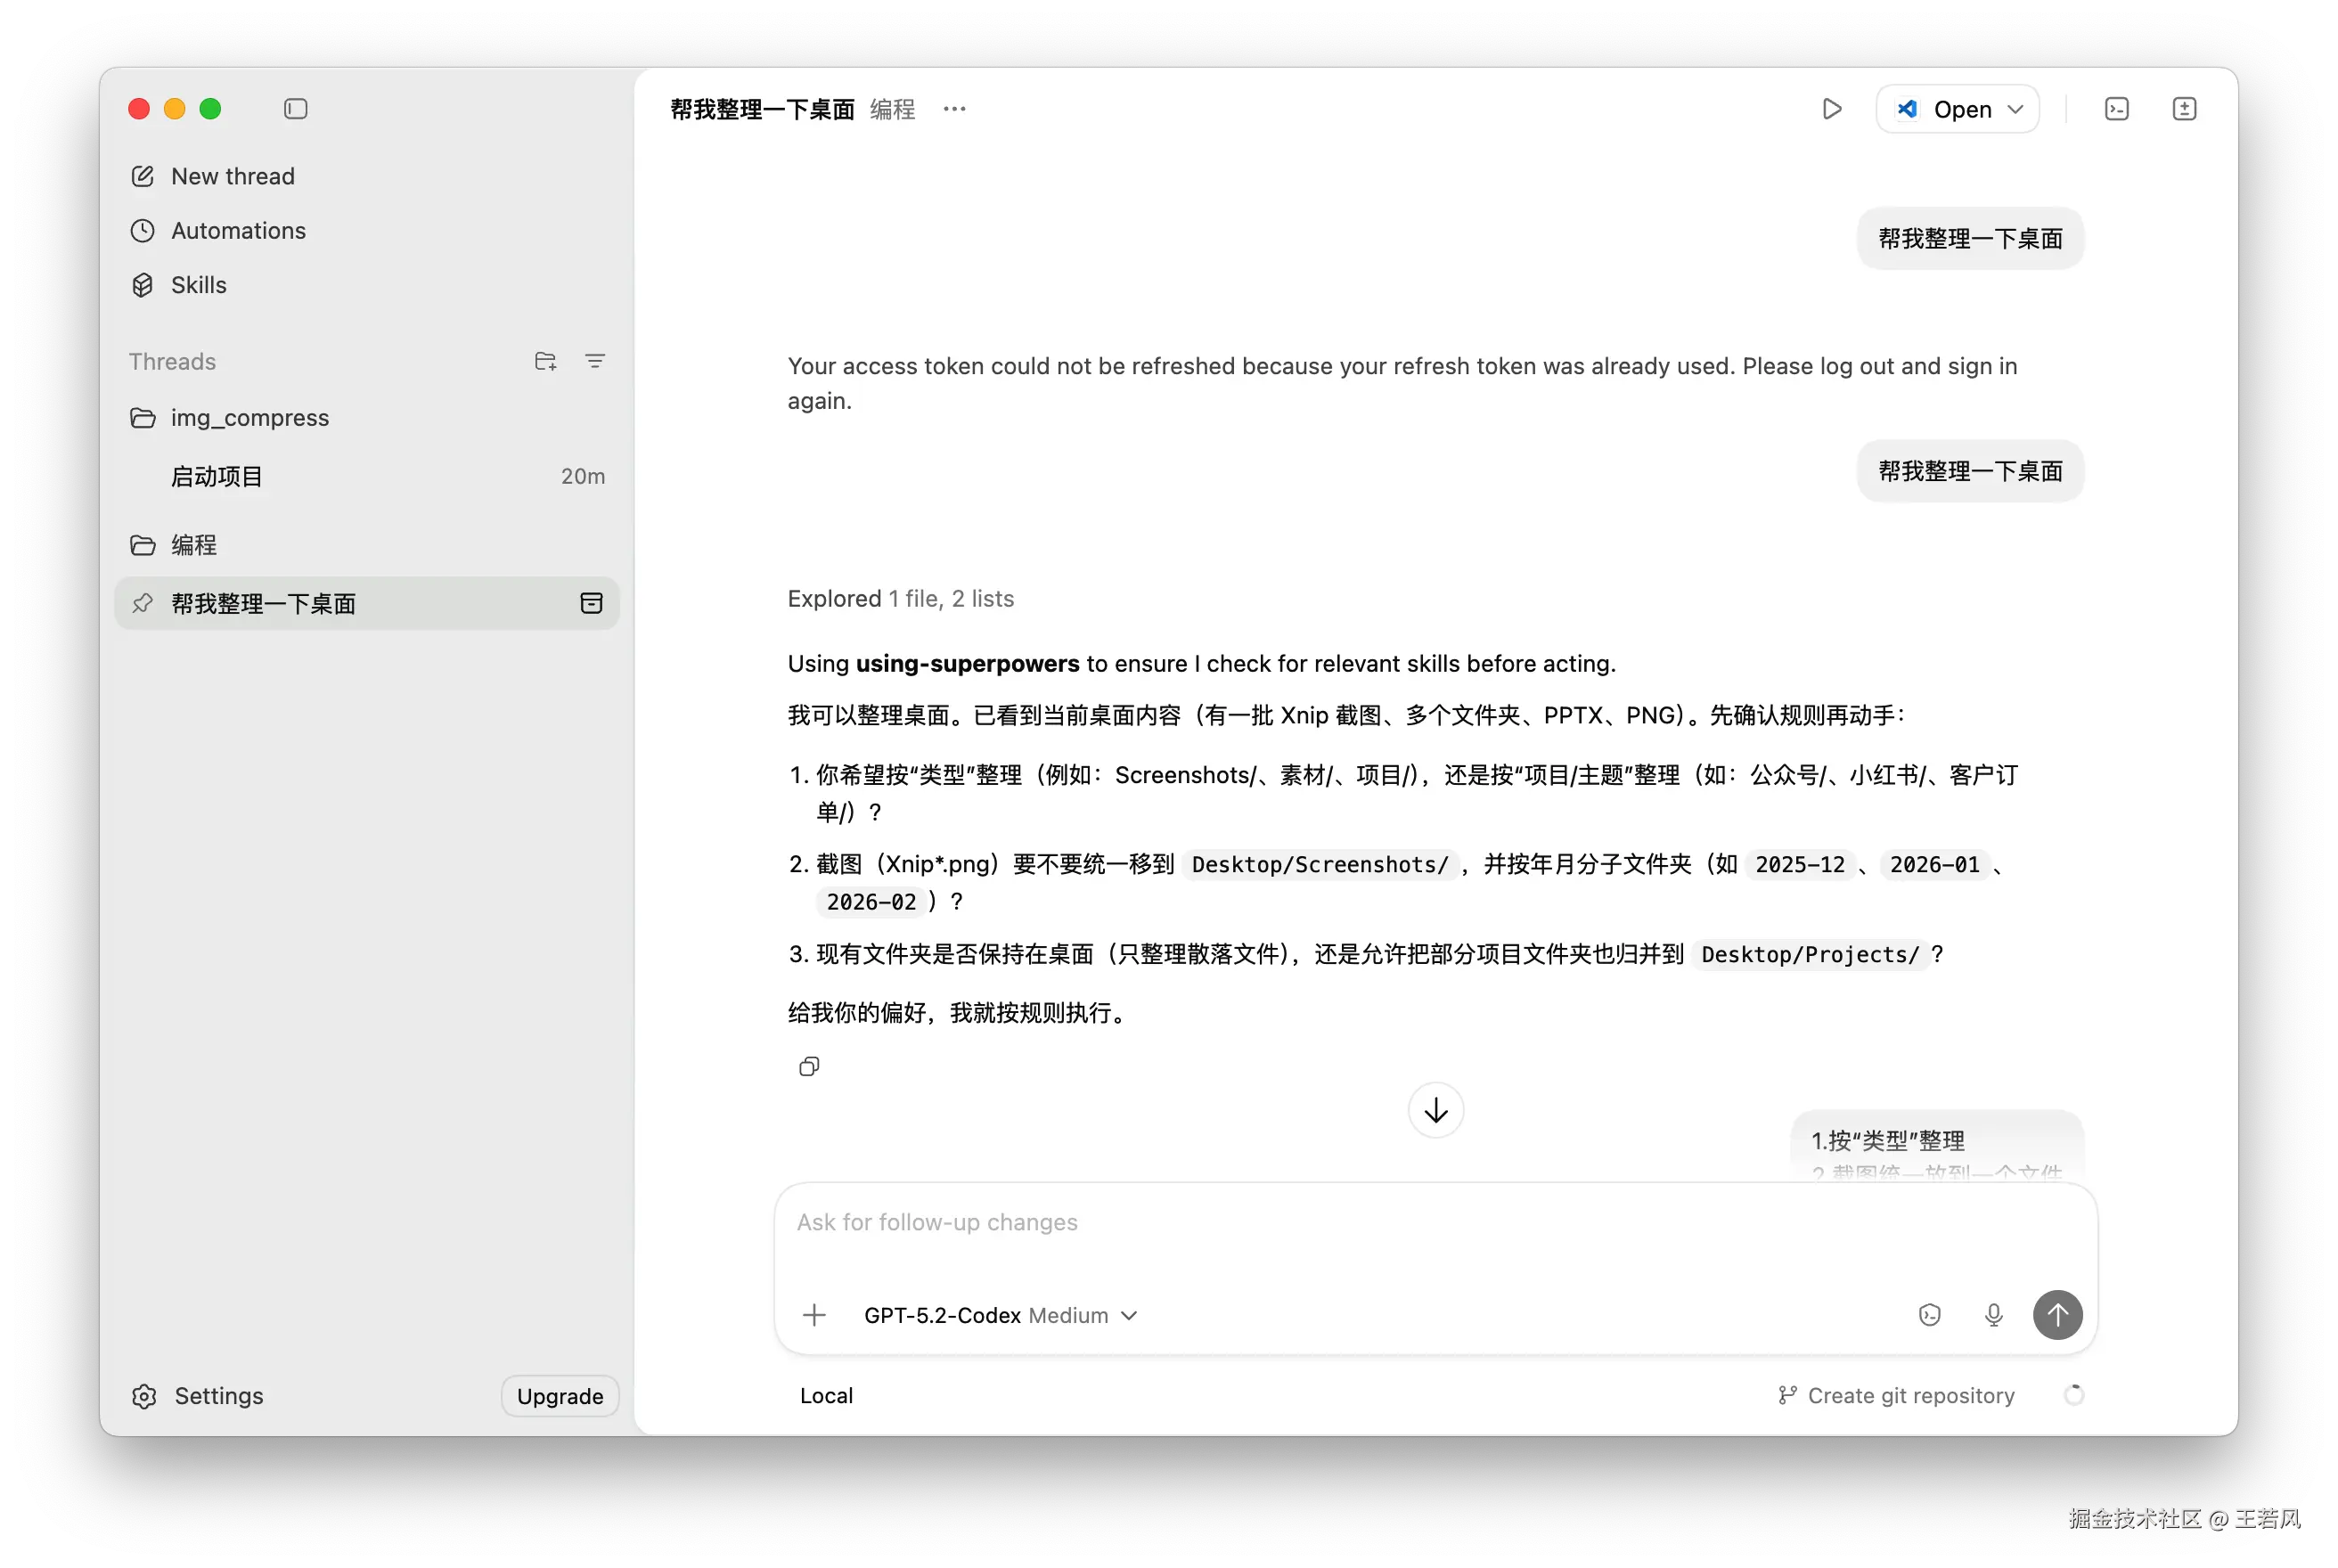The image size is (2338, 1568).
Task: Expand the Explored 1 file, 2 lists row
Action: coord(900,598)
